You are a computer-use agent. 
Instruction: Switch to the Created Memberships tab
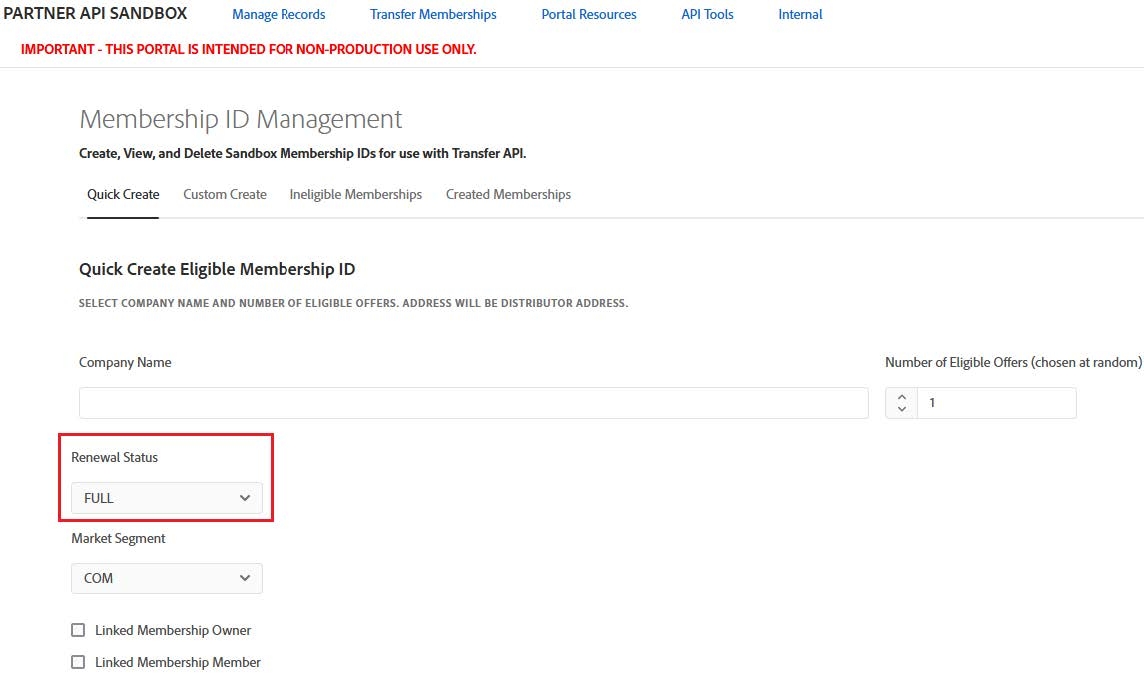click(508, 194)
